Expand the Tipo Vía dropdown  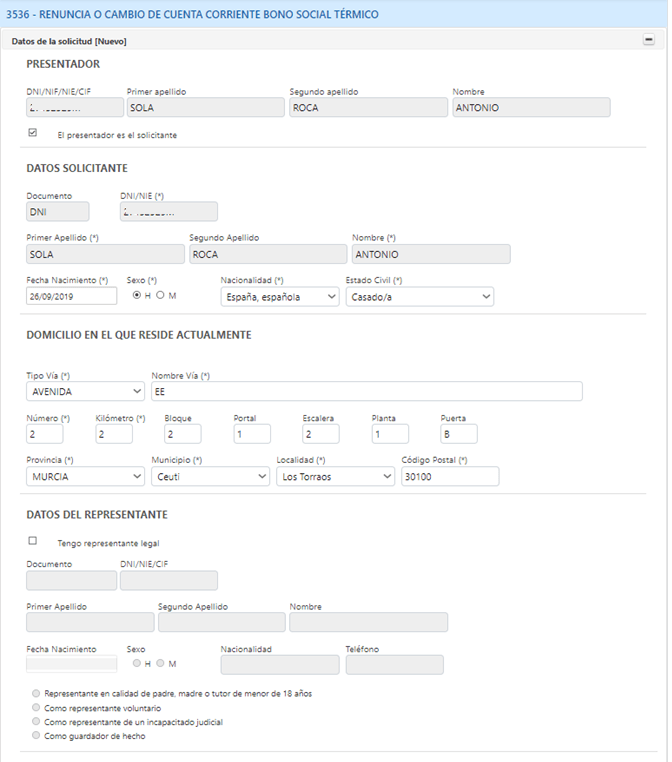pyautogui.click(x=85, y=391)
